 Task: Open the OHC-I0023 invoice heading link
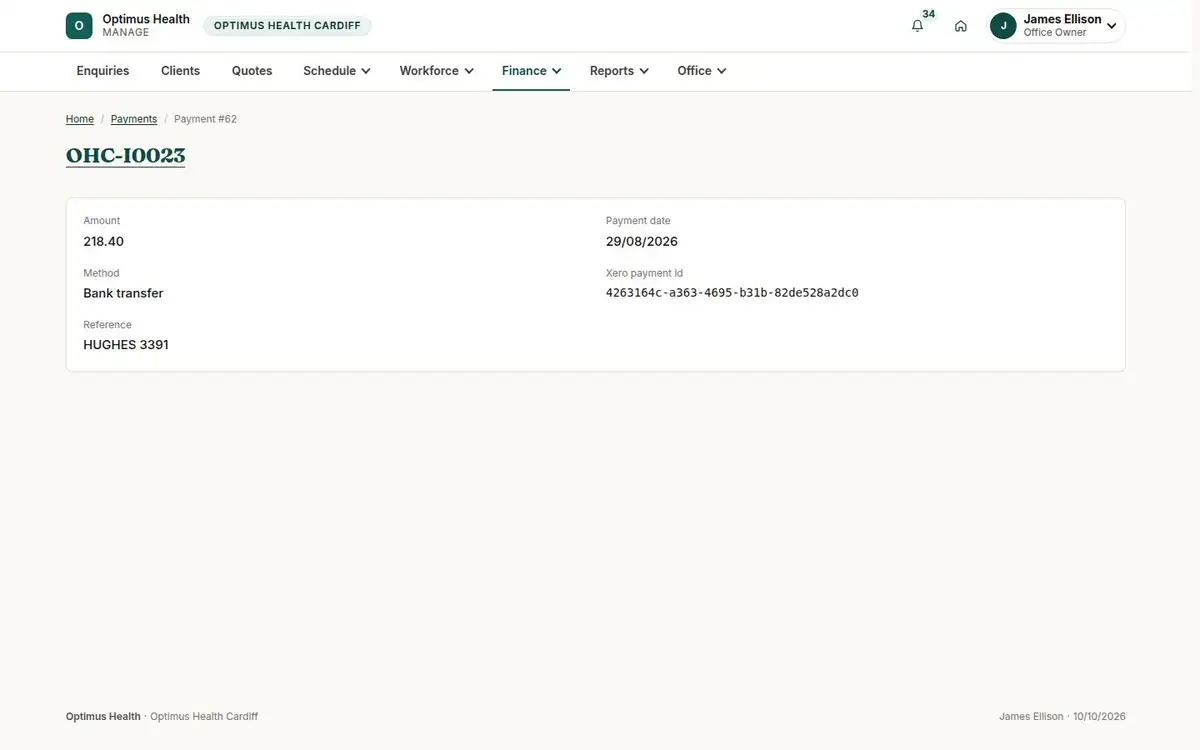tap(126, 156)
